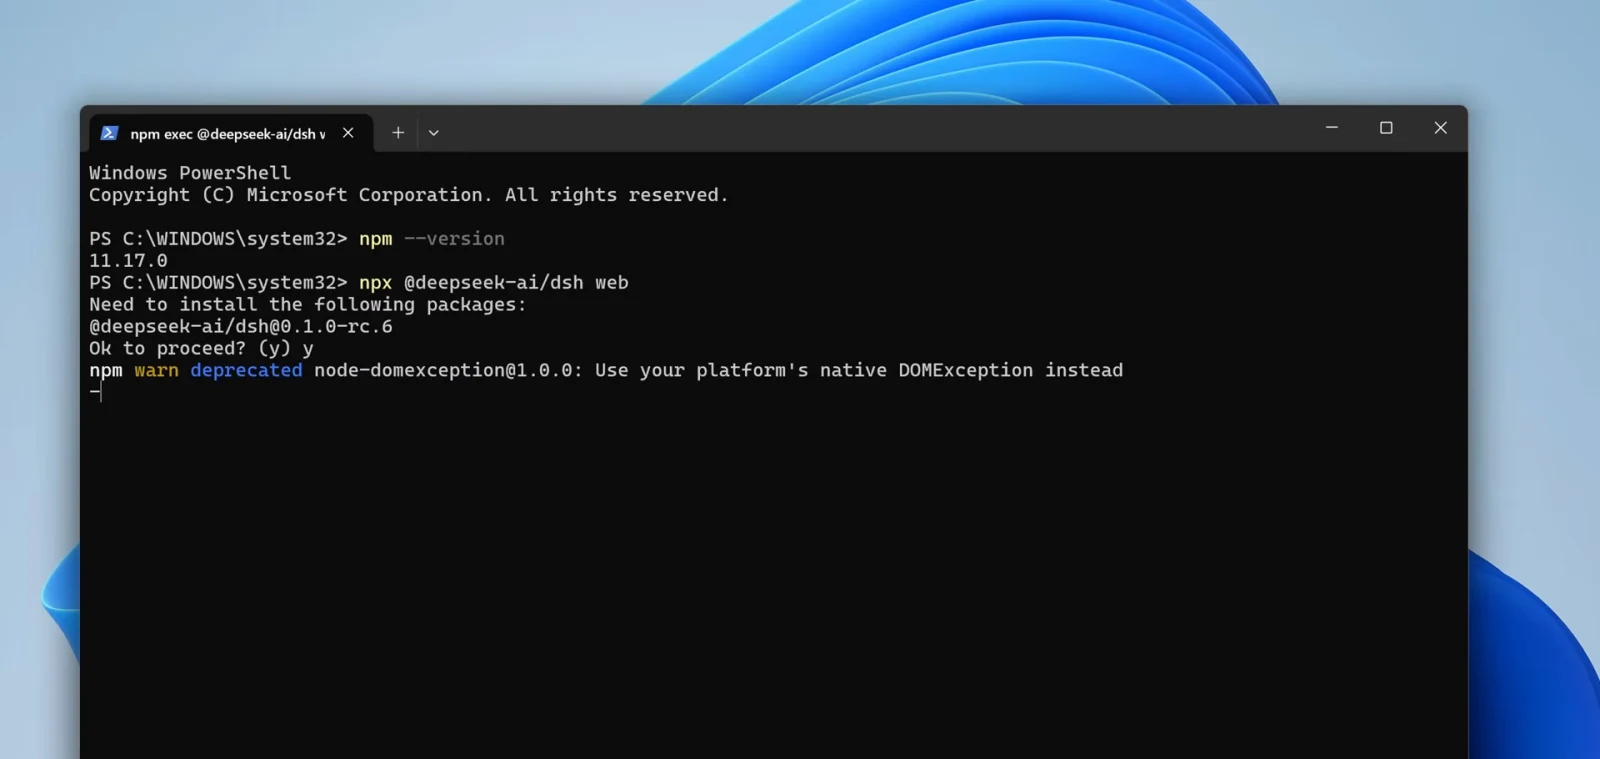Click the 'npm --version' command text

[432, 239]
